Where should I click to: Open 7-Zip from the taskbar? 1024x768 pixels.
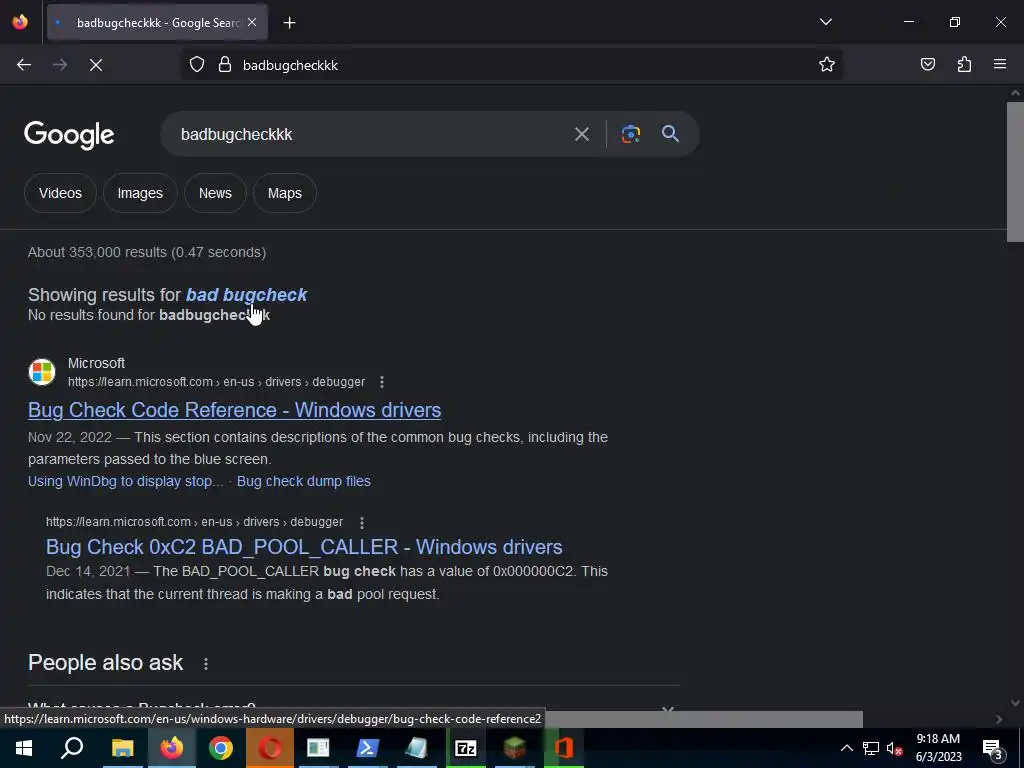466,748
